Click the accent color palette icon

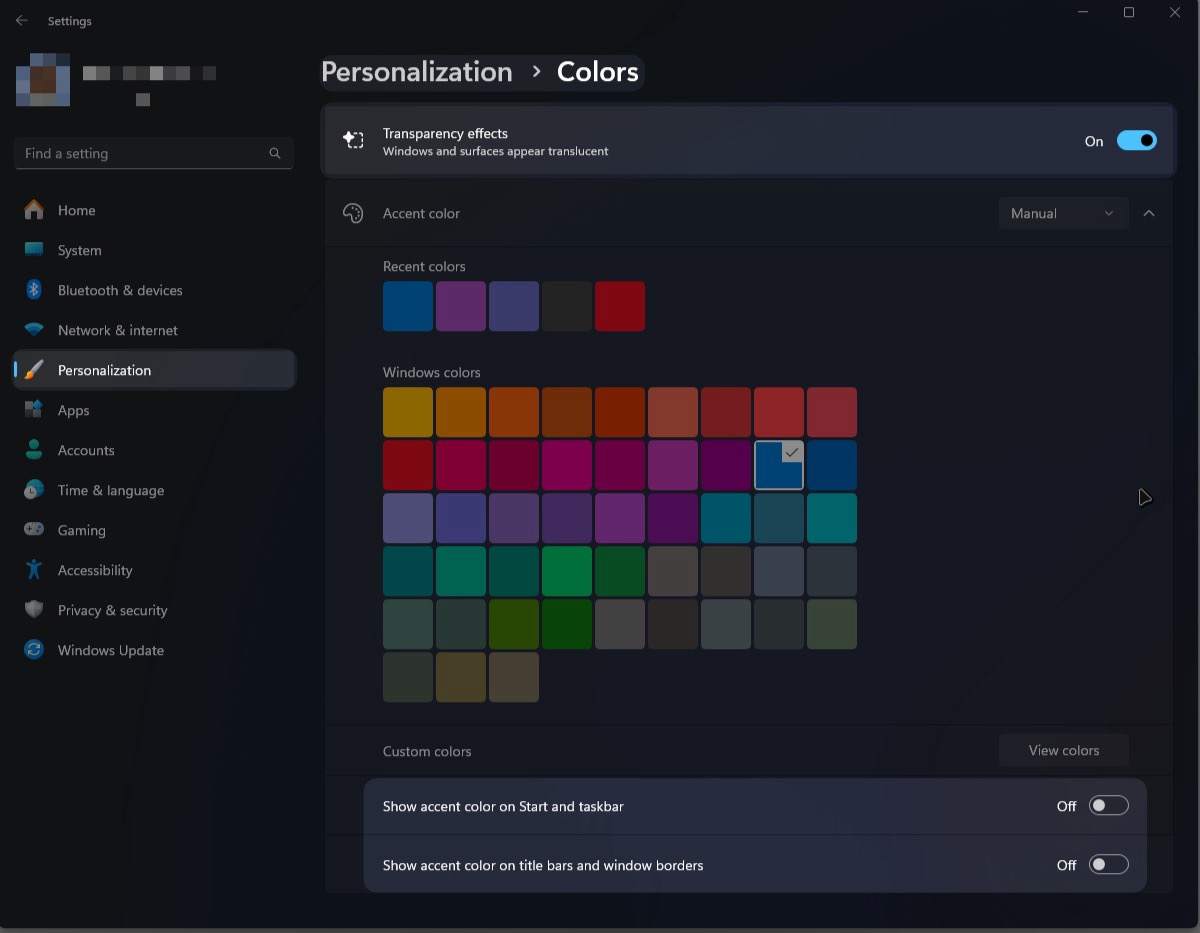pos(354,213)
